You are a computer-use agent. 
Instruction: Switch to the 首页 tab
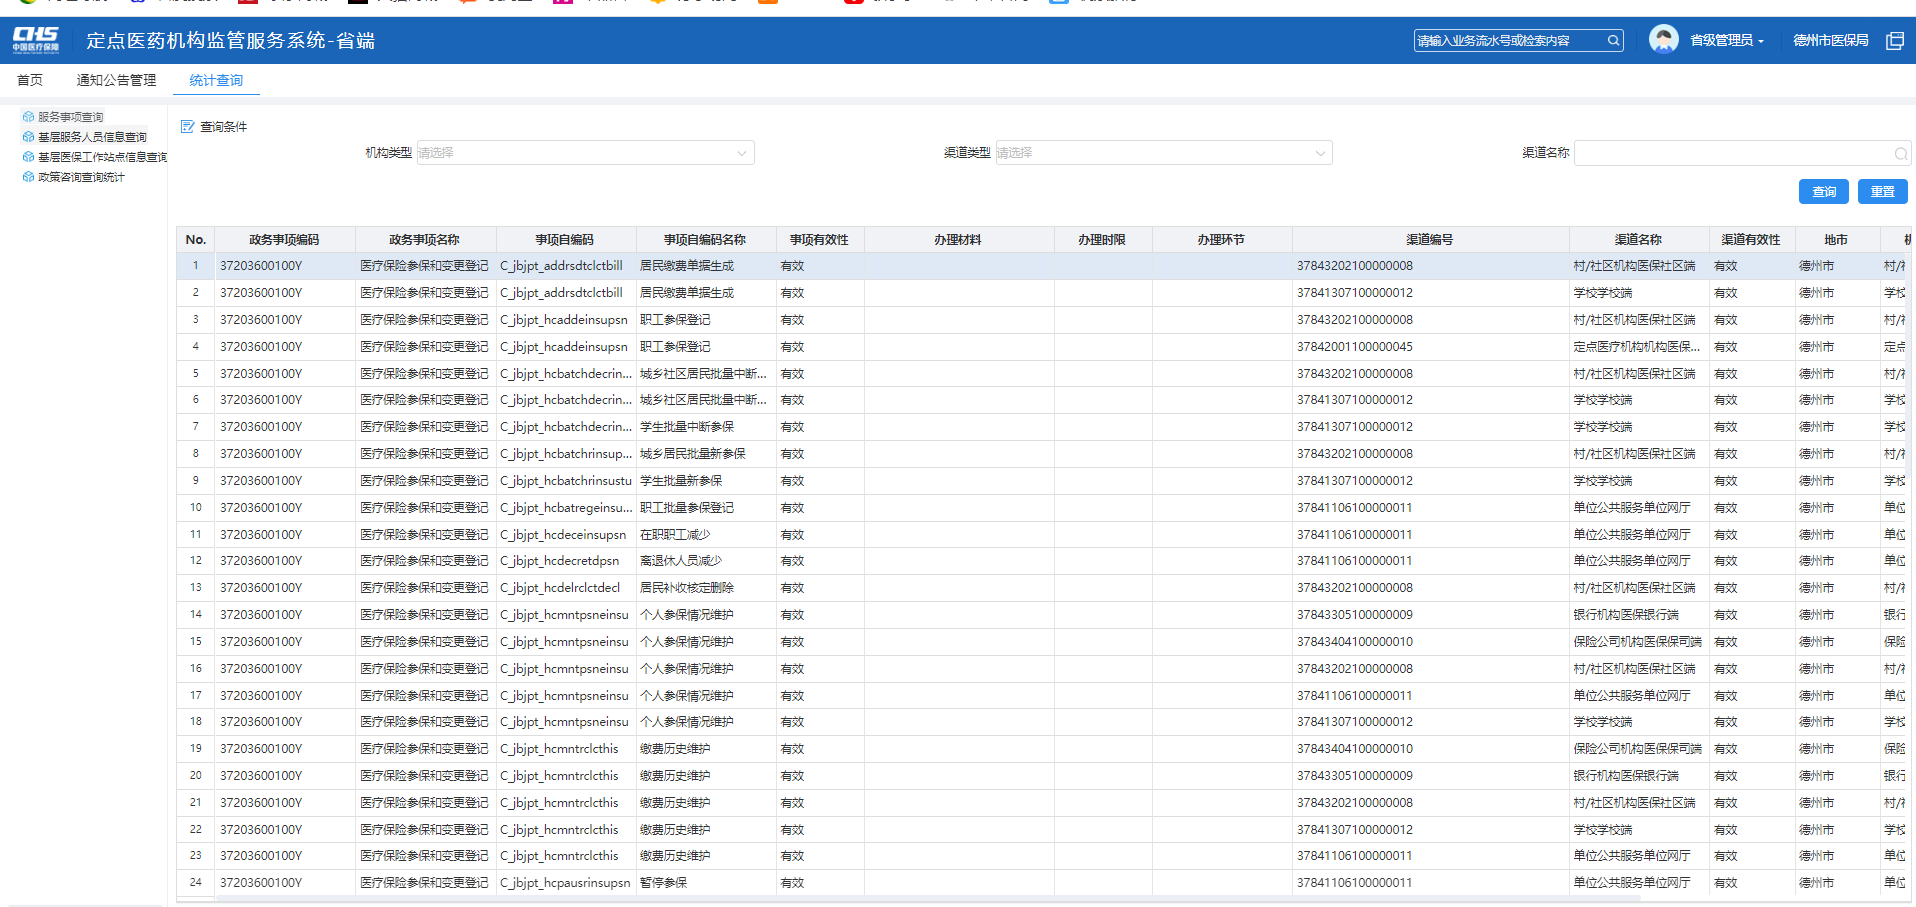pos(30,80)
